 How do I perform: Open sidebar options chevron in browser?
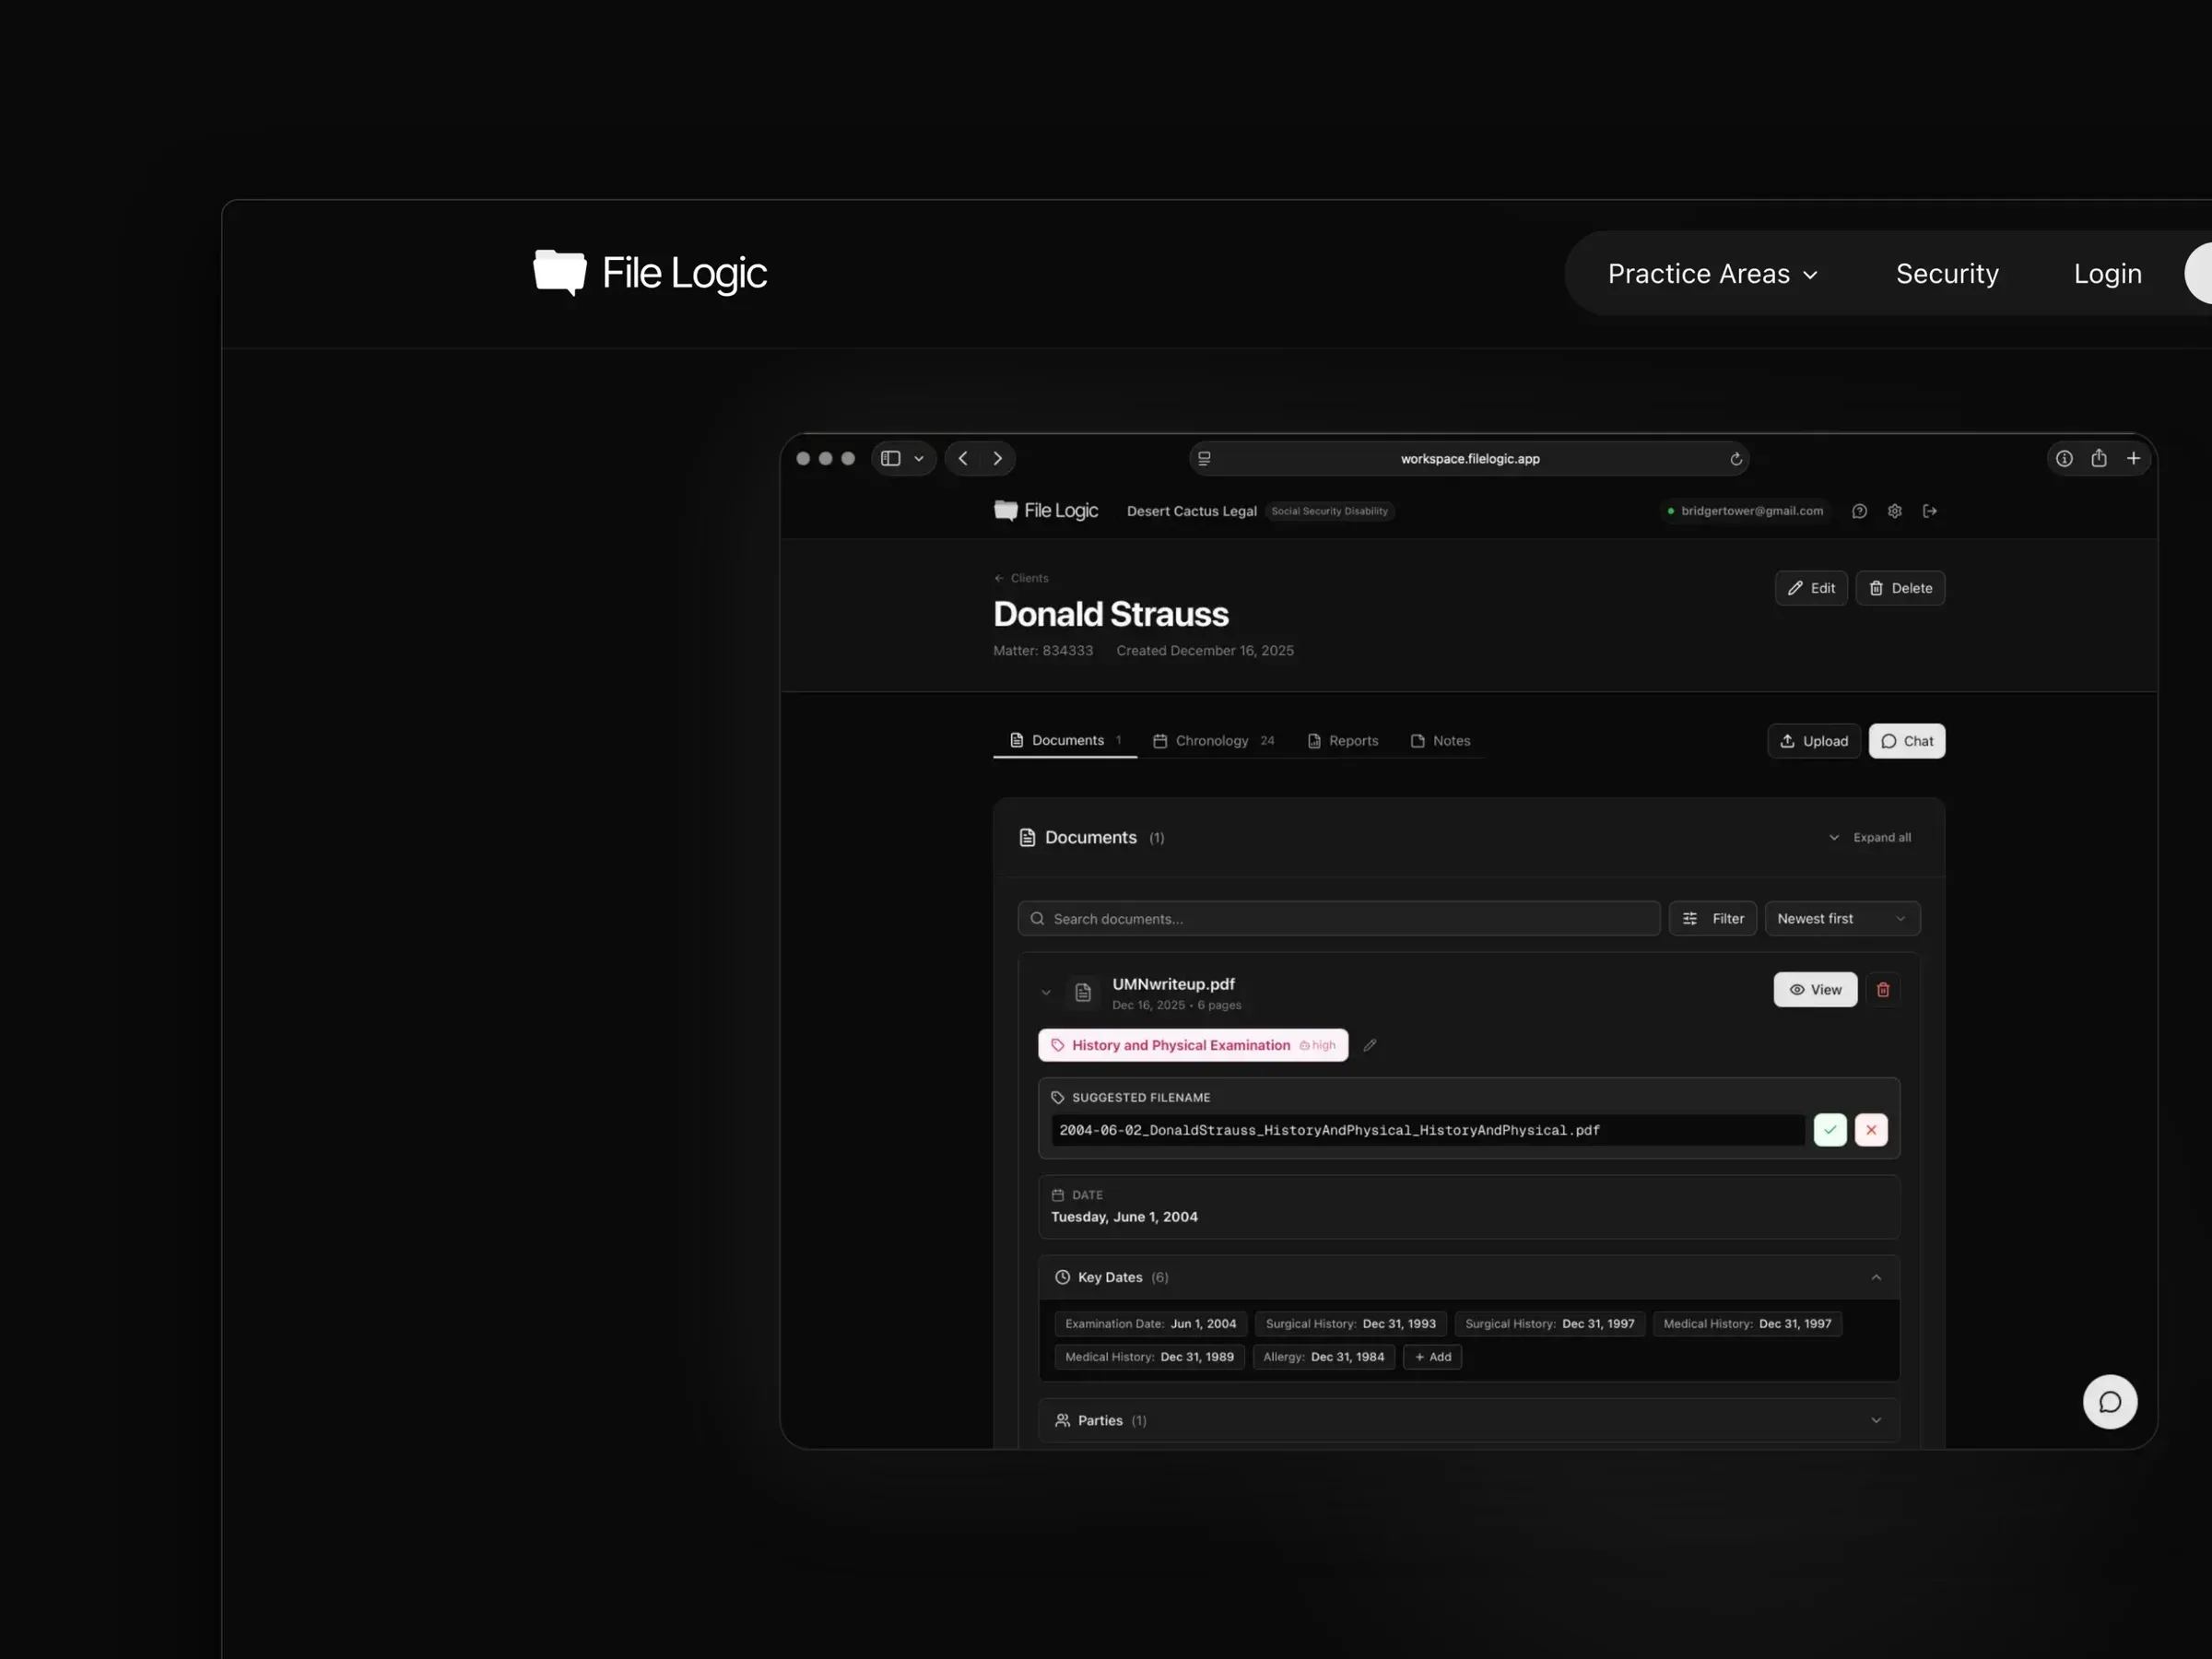[918, 459]
